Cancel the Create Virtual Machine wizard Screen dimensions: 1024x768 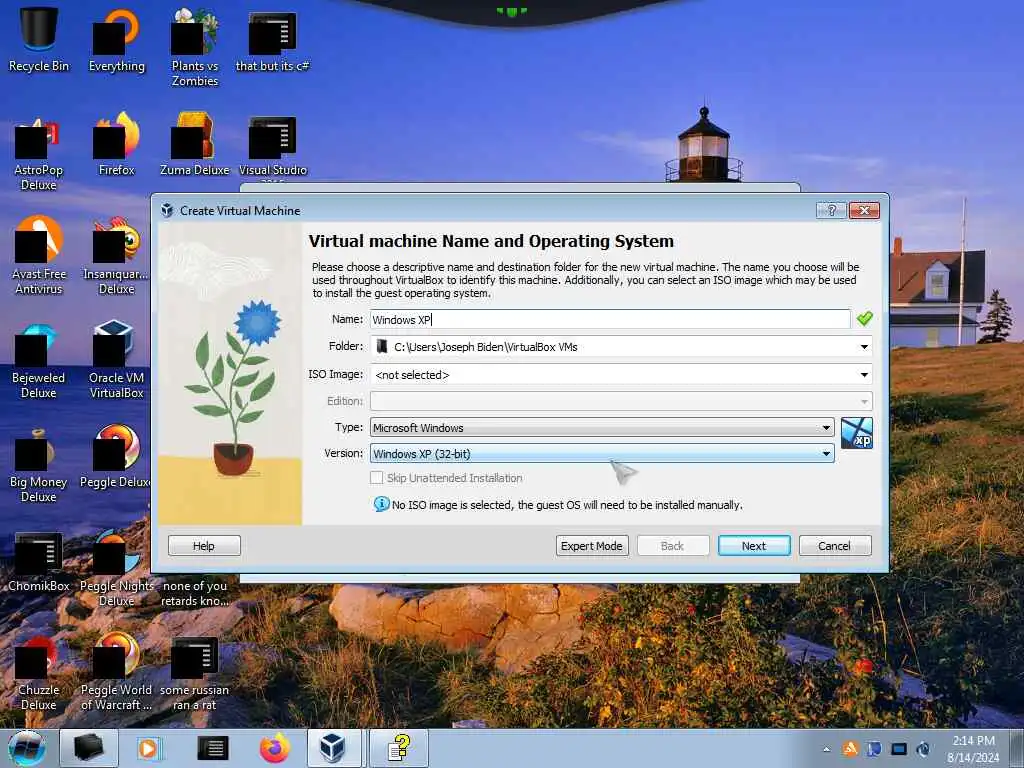[x=835, y=545]
